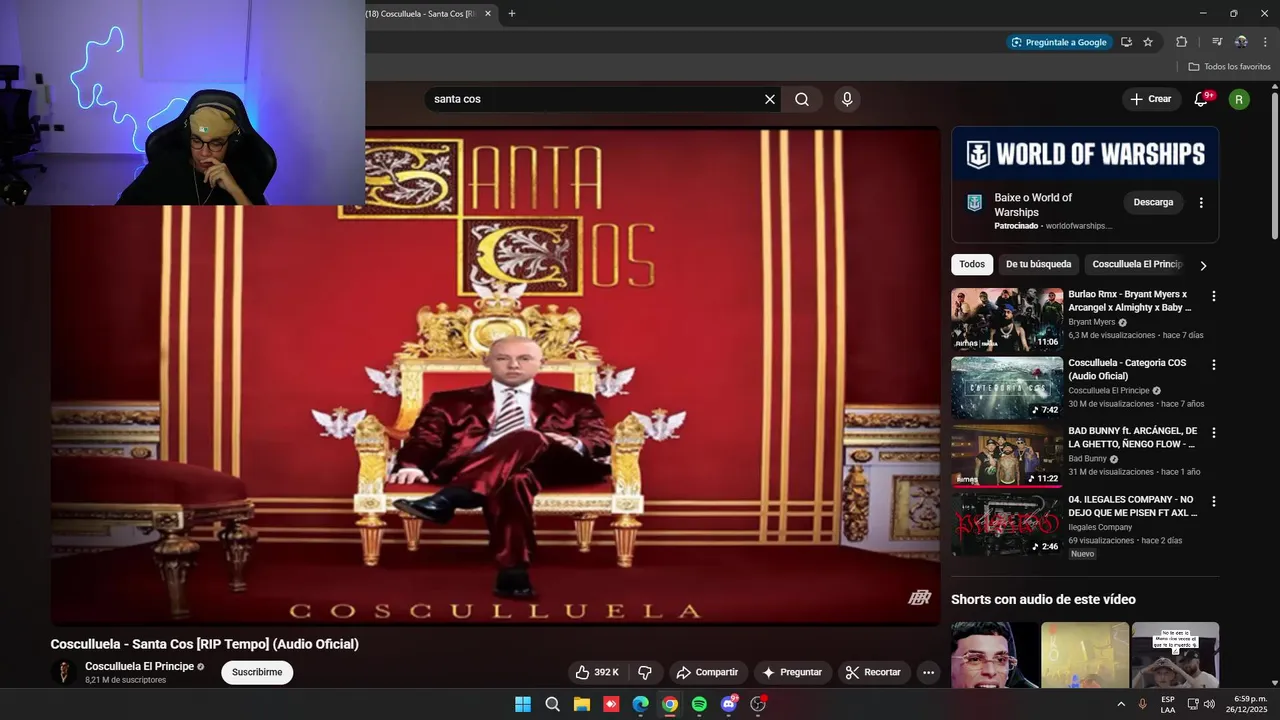Screen dimensions: 1280x720
Task: Show hidden system tray icons
Action: pyautogui.click(x=1121, y=704)
